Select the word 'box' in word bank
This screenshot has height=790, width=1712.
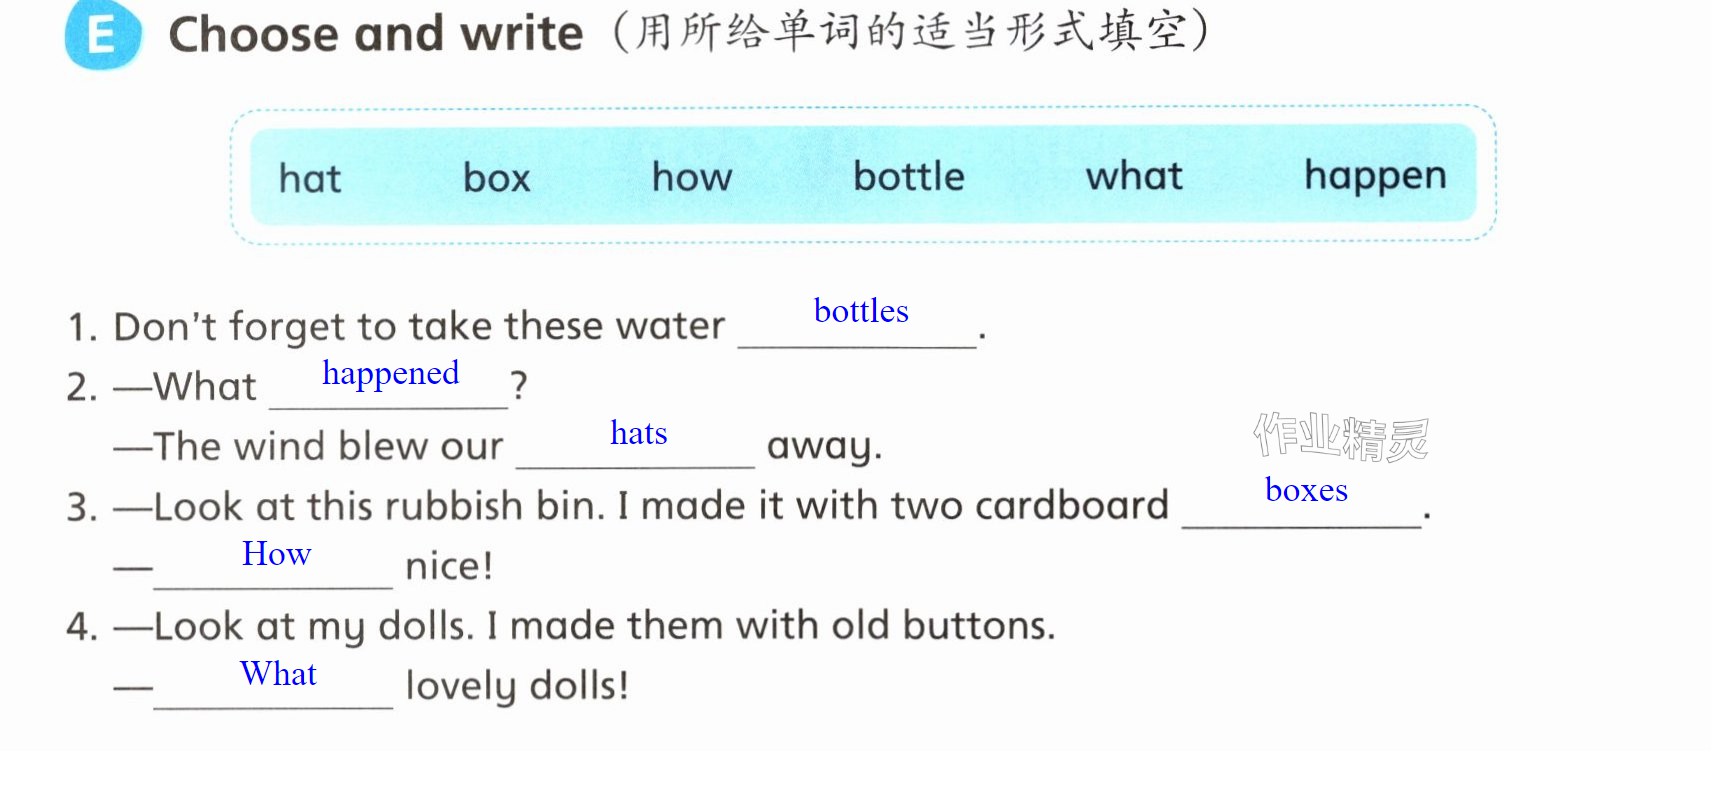point(496,178)
